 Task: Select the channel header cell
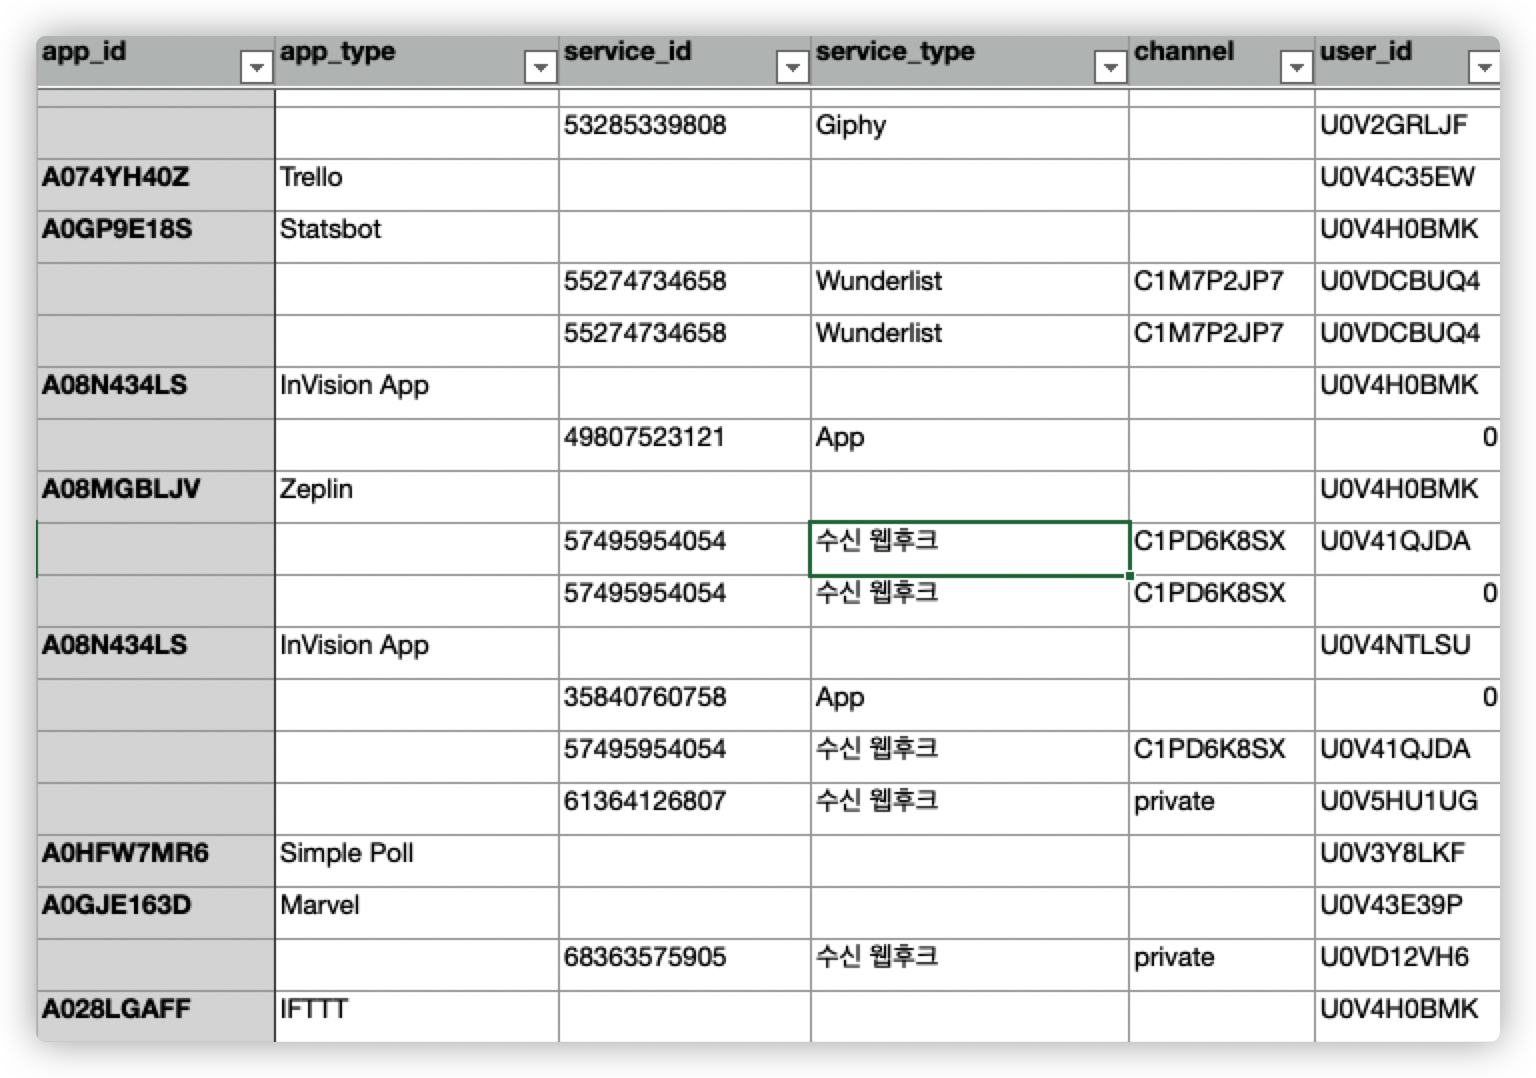pos(1221,61)
